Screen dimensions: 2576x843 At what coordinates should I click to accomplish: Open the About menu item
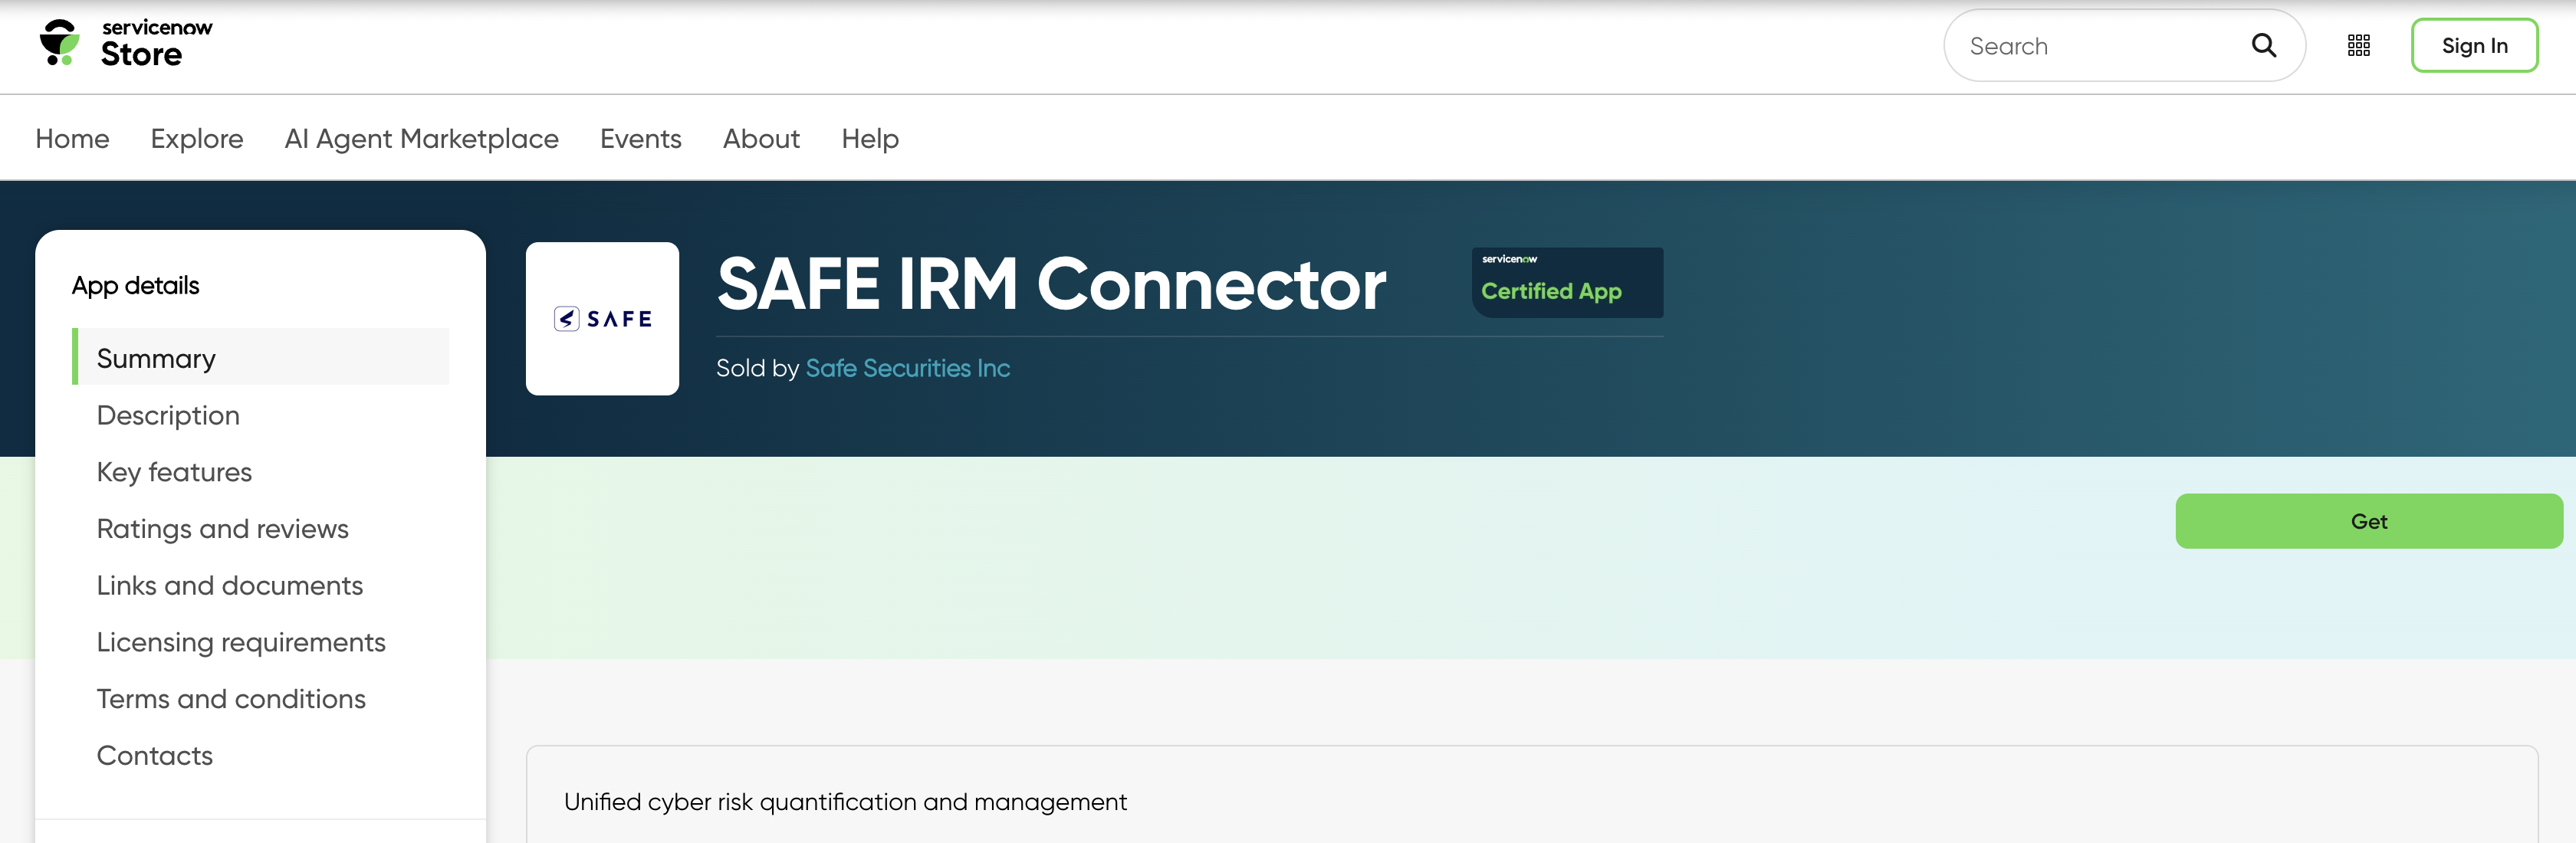click(x=761, y=139)
